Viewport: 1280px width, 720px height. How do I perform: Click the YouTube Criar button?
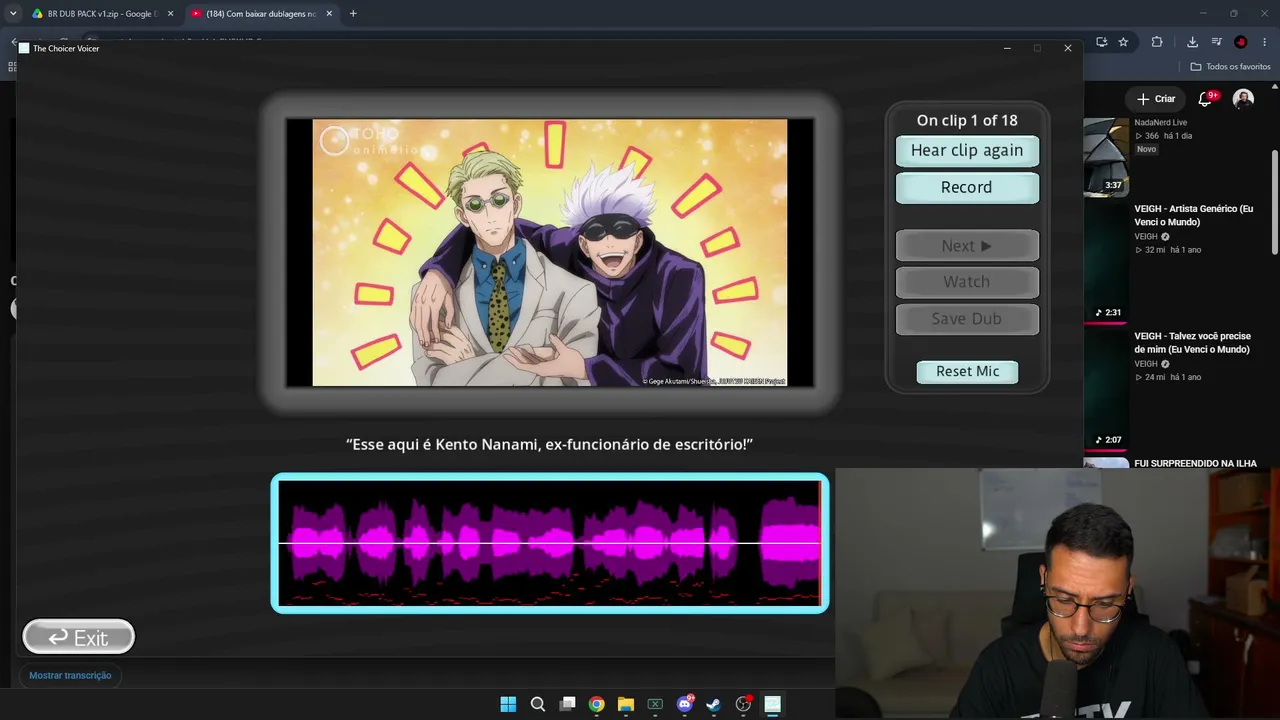[x=1156, y=99]
